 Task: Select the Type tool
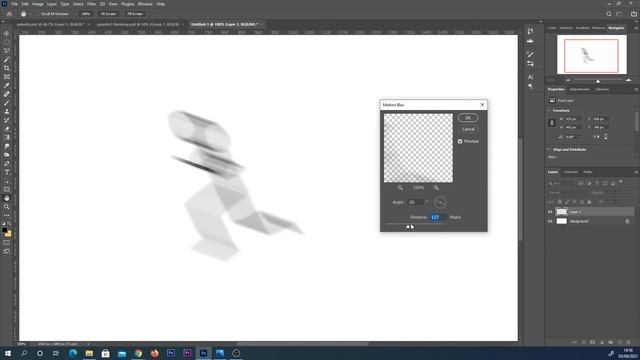coord(7,172)
